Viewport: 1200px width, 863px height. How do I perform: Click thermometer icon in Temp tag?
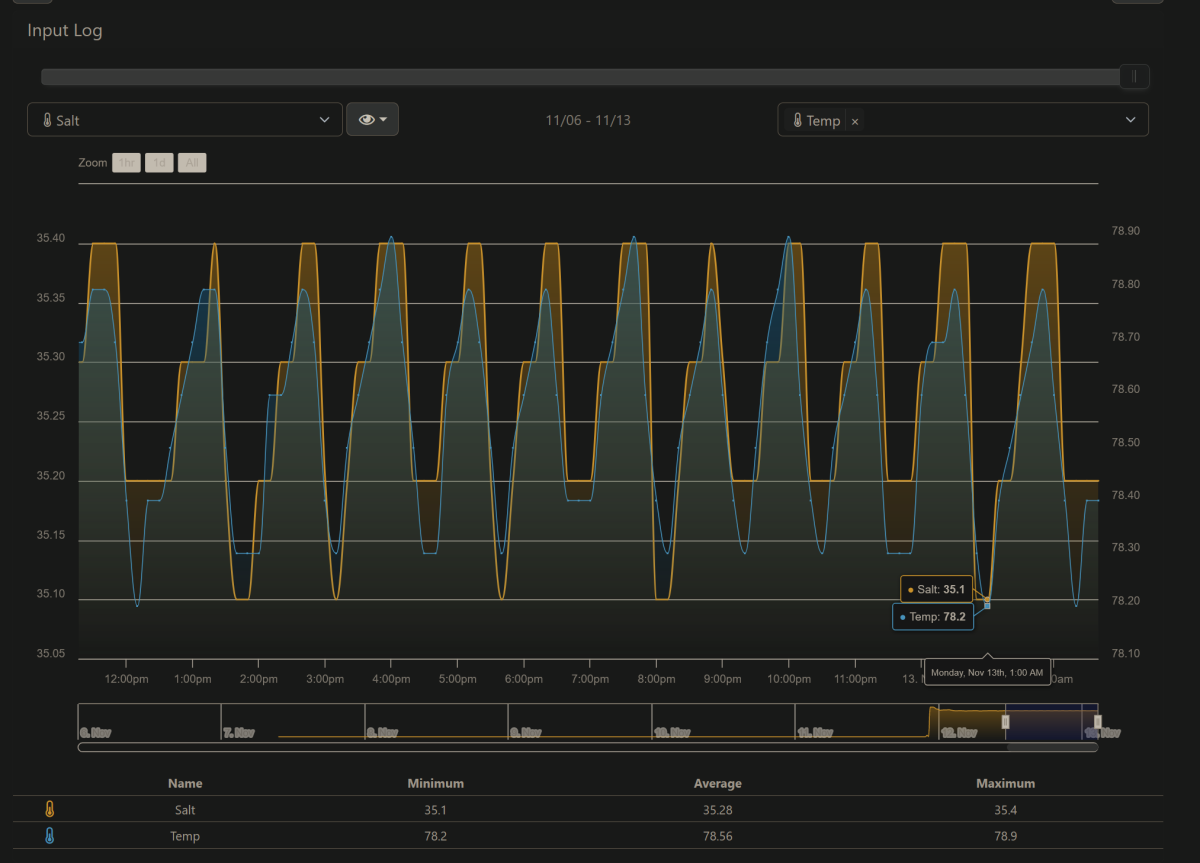(x=797, y=120)
